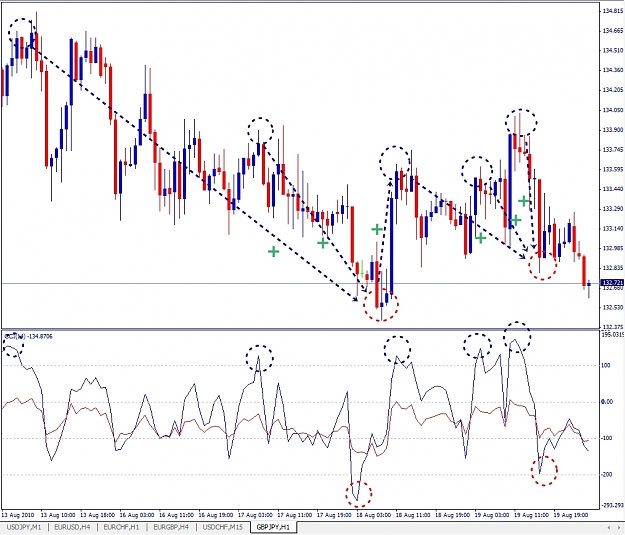Select the active GBPJPY,H1 chart tab

273,527
